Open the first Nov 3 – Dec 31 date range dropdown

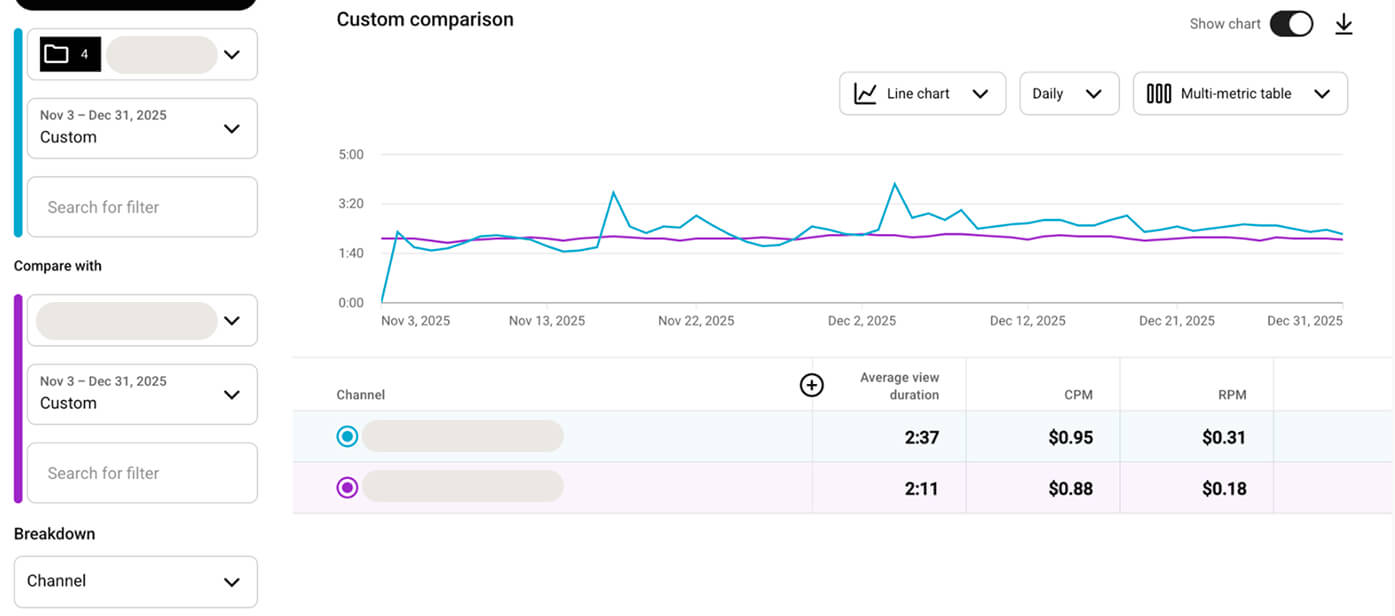click(142, 127)
